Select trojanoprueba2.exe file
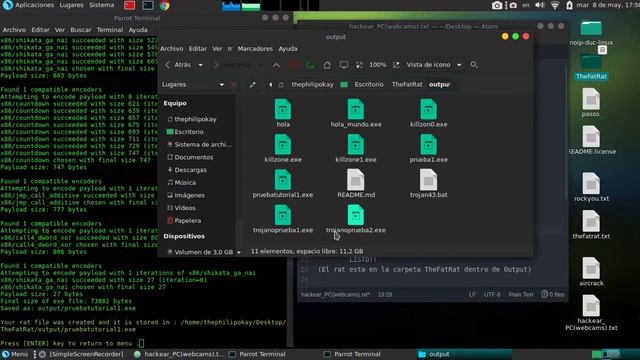This screenshot has height=360, width=640. (x=356, y=219)
